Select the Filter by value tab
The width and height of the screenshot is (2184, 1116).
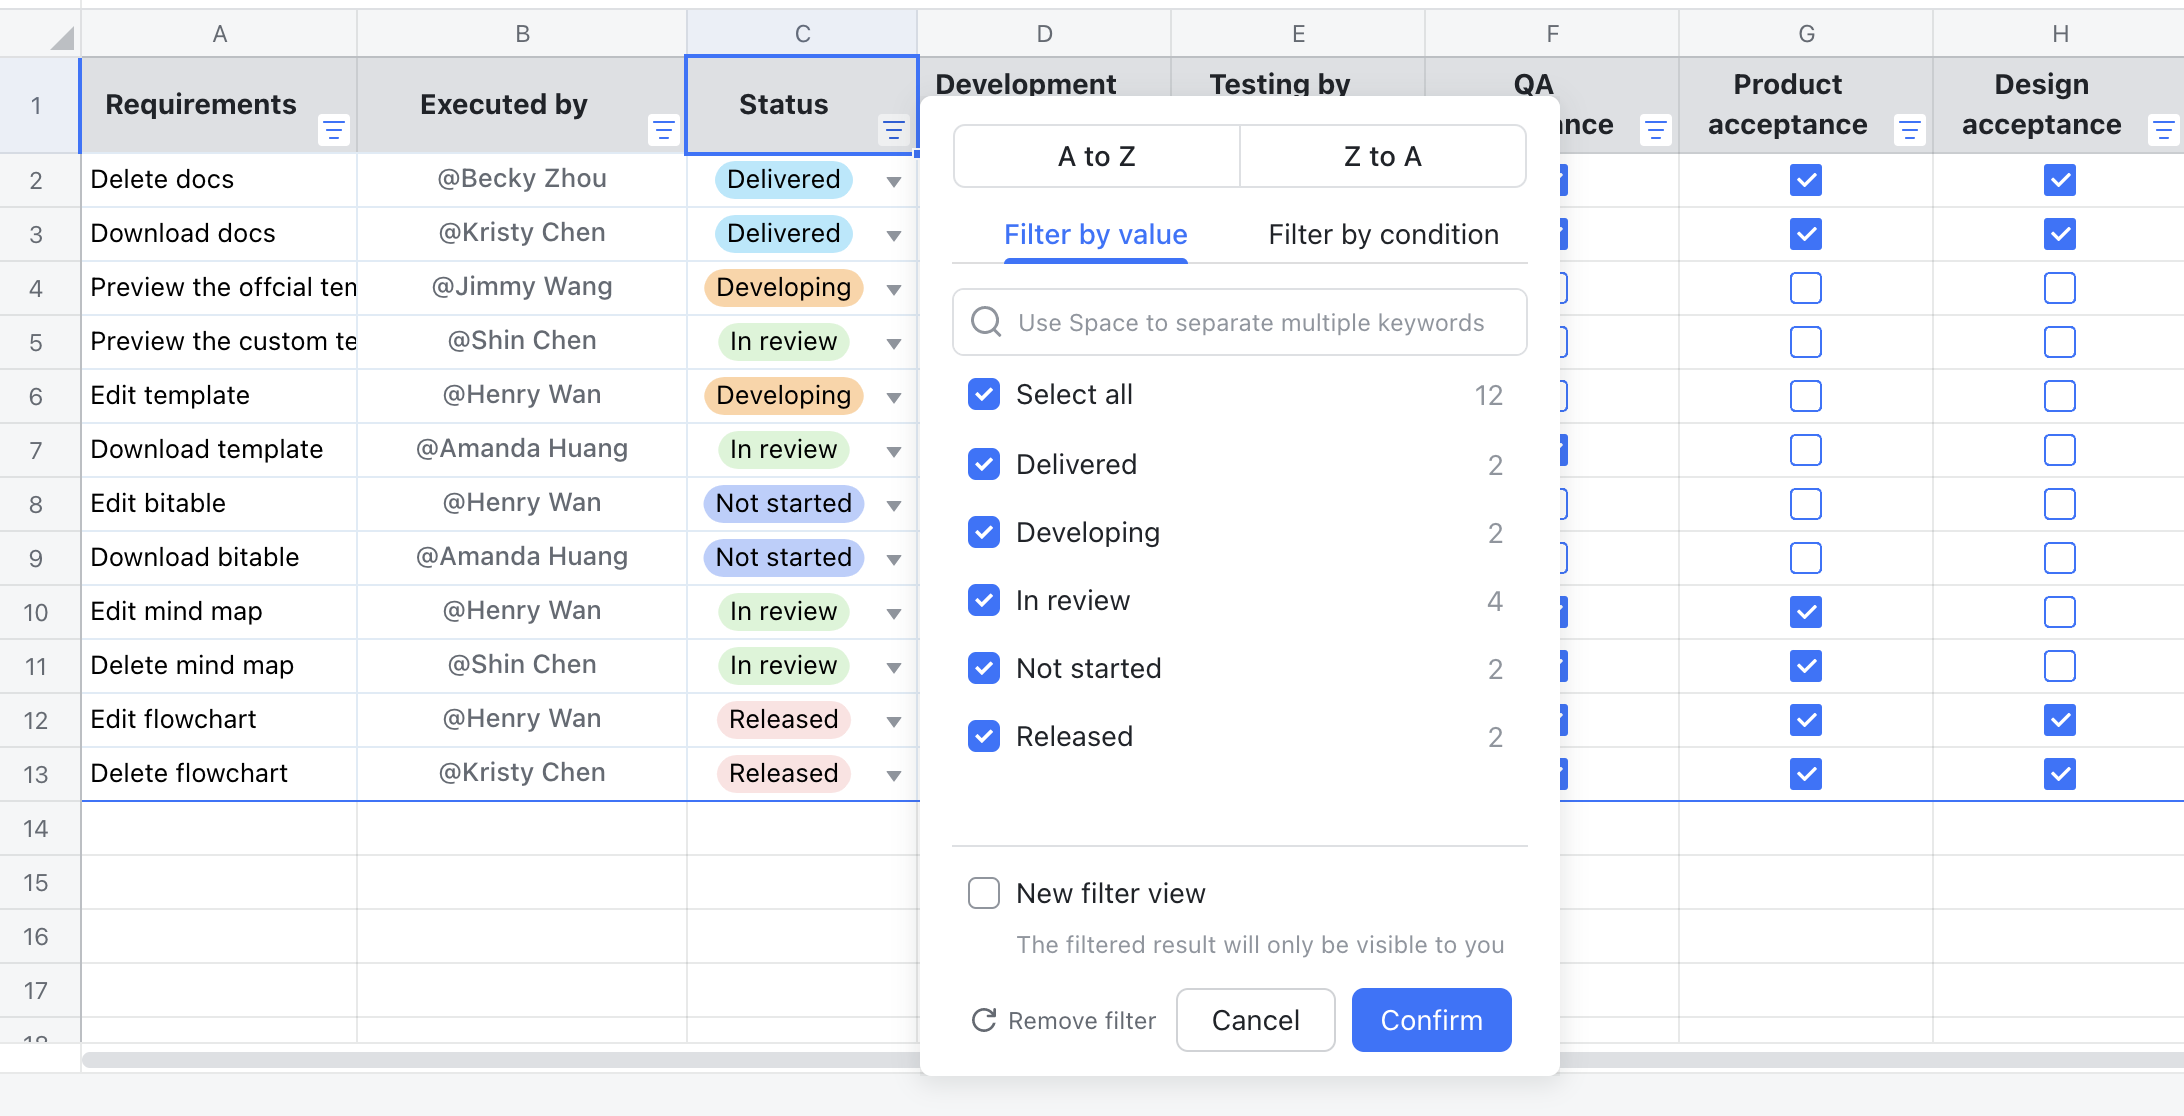(1095, 235)
